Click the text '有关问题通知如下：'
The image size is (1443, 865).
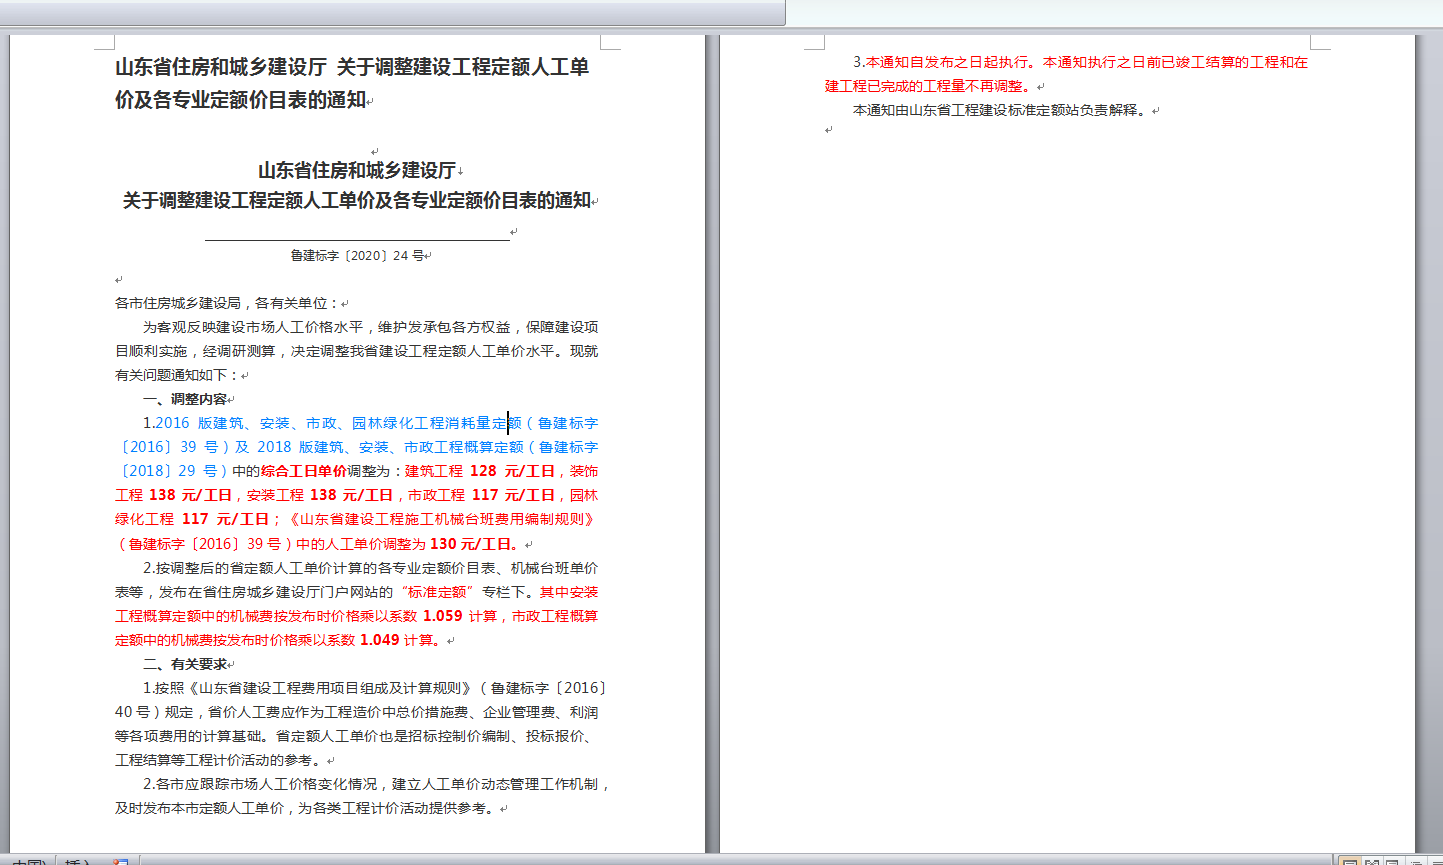pyautogui.click(x=177, y=375)
